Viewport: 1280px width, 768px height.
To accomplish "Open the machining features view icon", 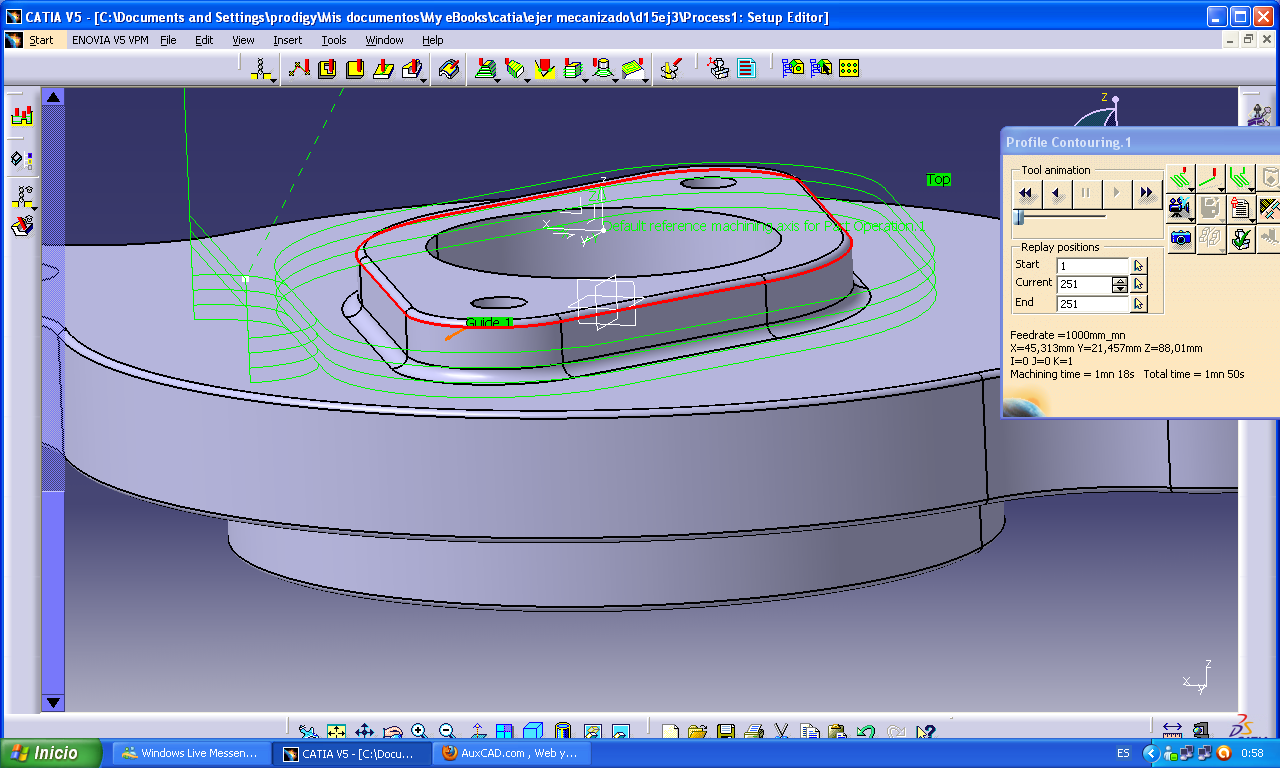I will tap(718, 68).
